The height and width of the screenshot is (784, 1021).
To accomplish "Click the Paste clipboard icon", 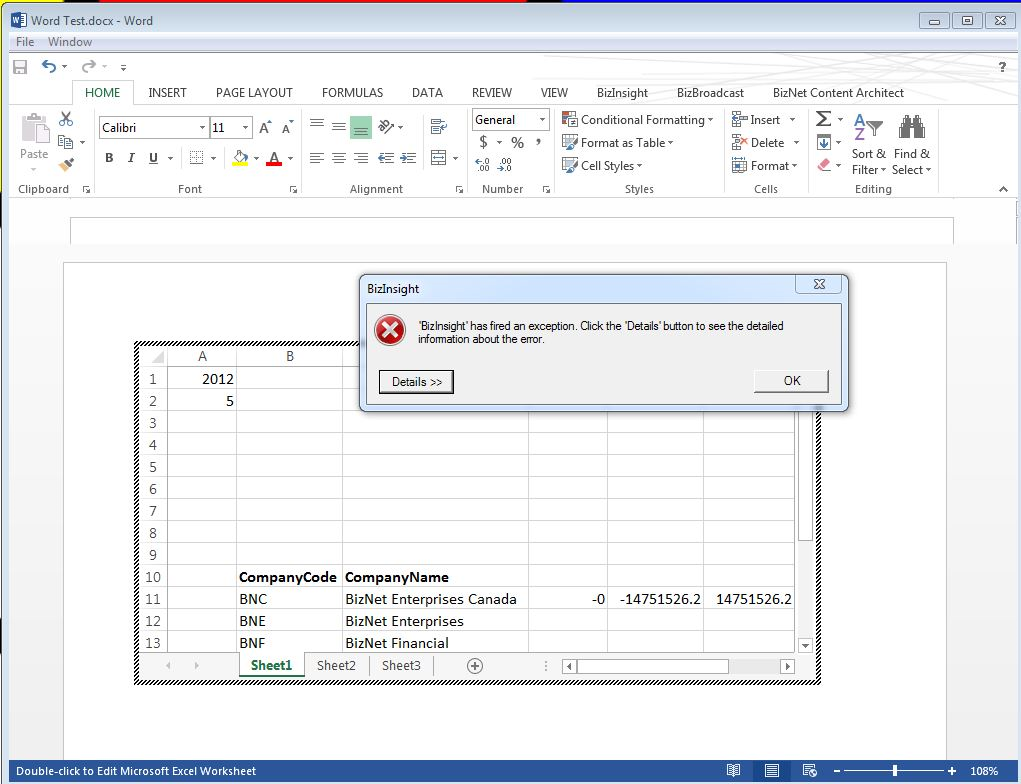I will point(35,128).
